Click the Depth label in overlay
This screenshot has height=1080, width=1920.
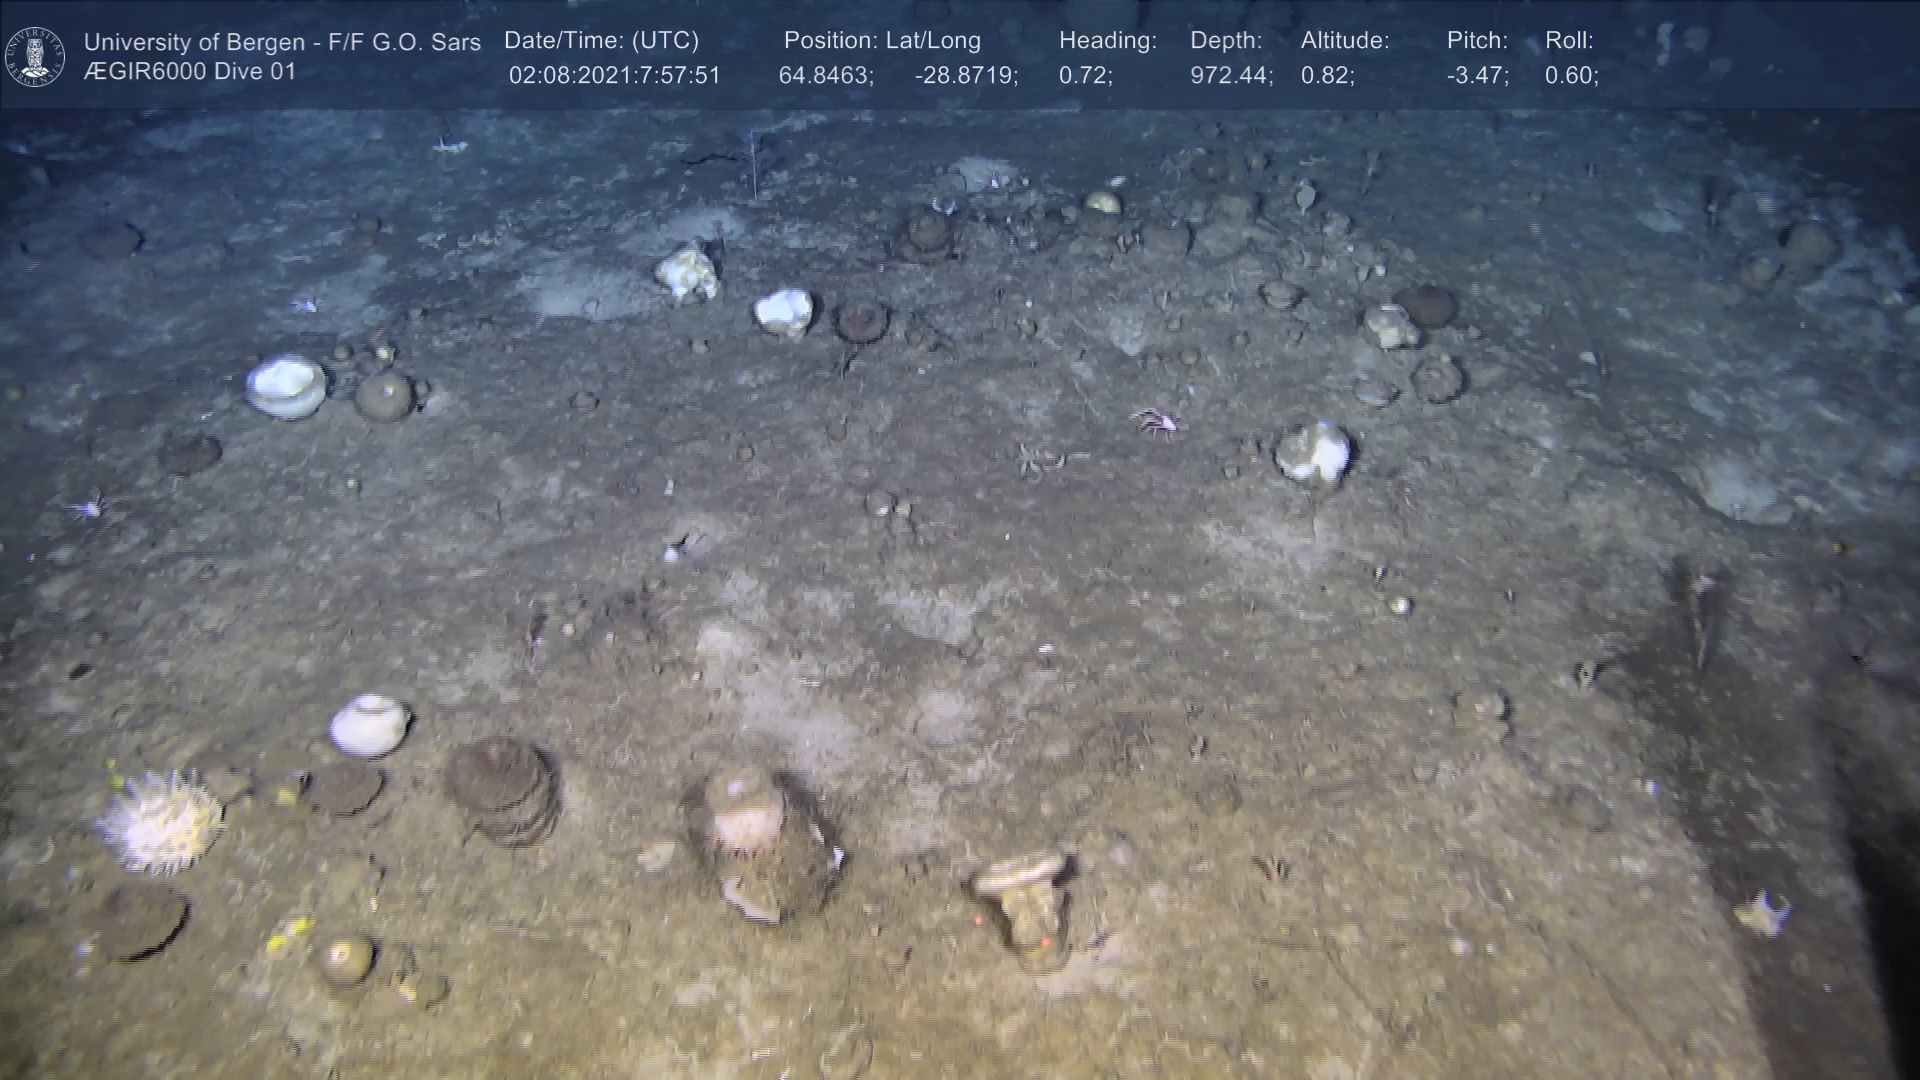pyautogui.click(x=1226, y=41)
